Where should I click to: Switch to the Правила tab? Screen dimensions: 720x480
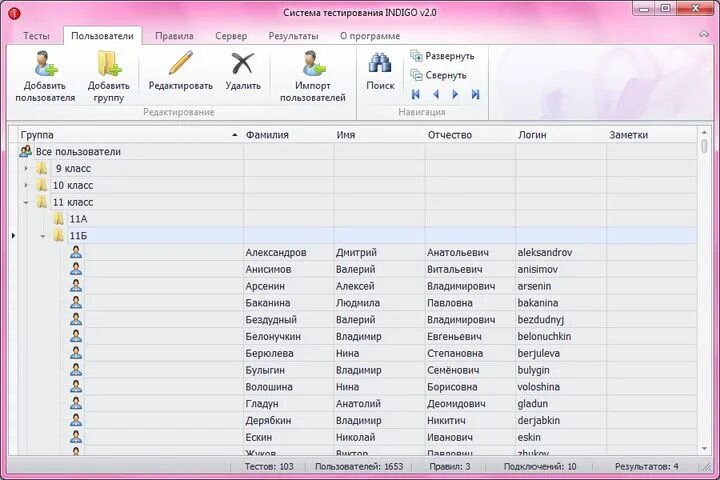tap(174, 36)
